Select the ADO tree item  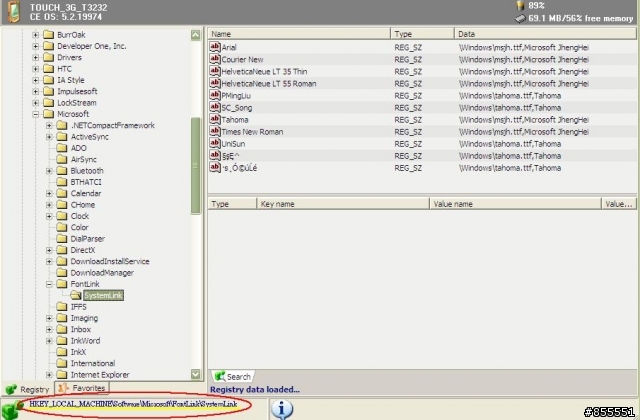click(x=78, y=148)
